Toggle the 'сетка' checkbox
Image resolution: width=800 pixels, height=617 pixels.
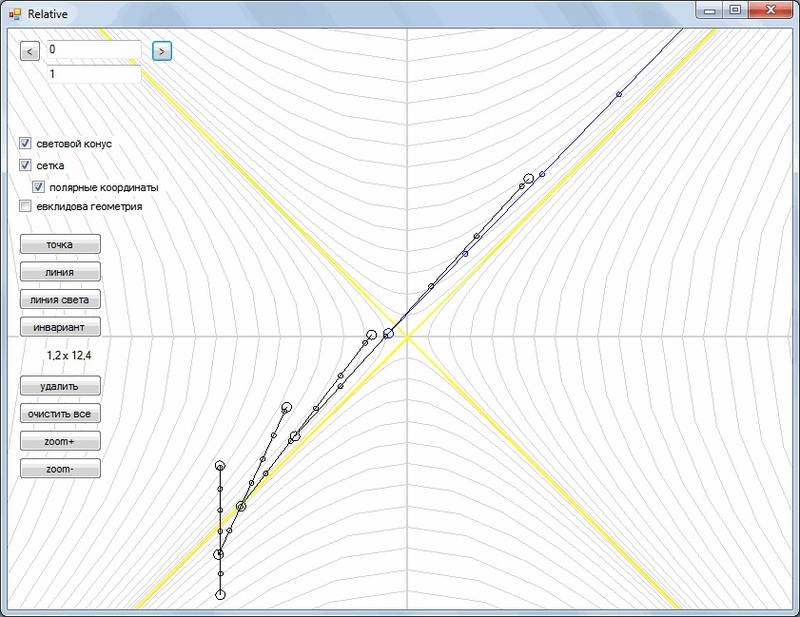tap(25, 165)
